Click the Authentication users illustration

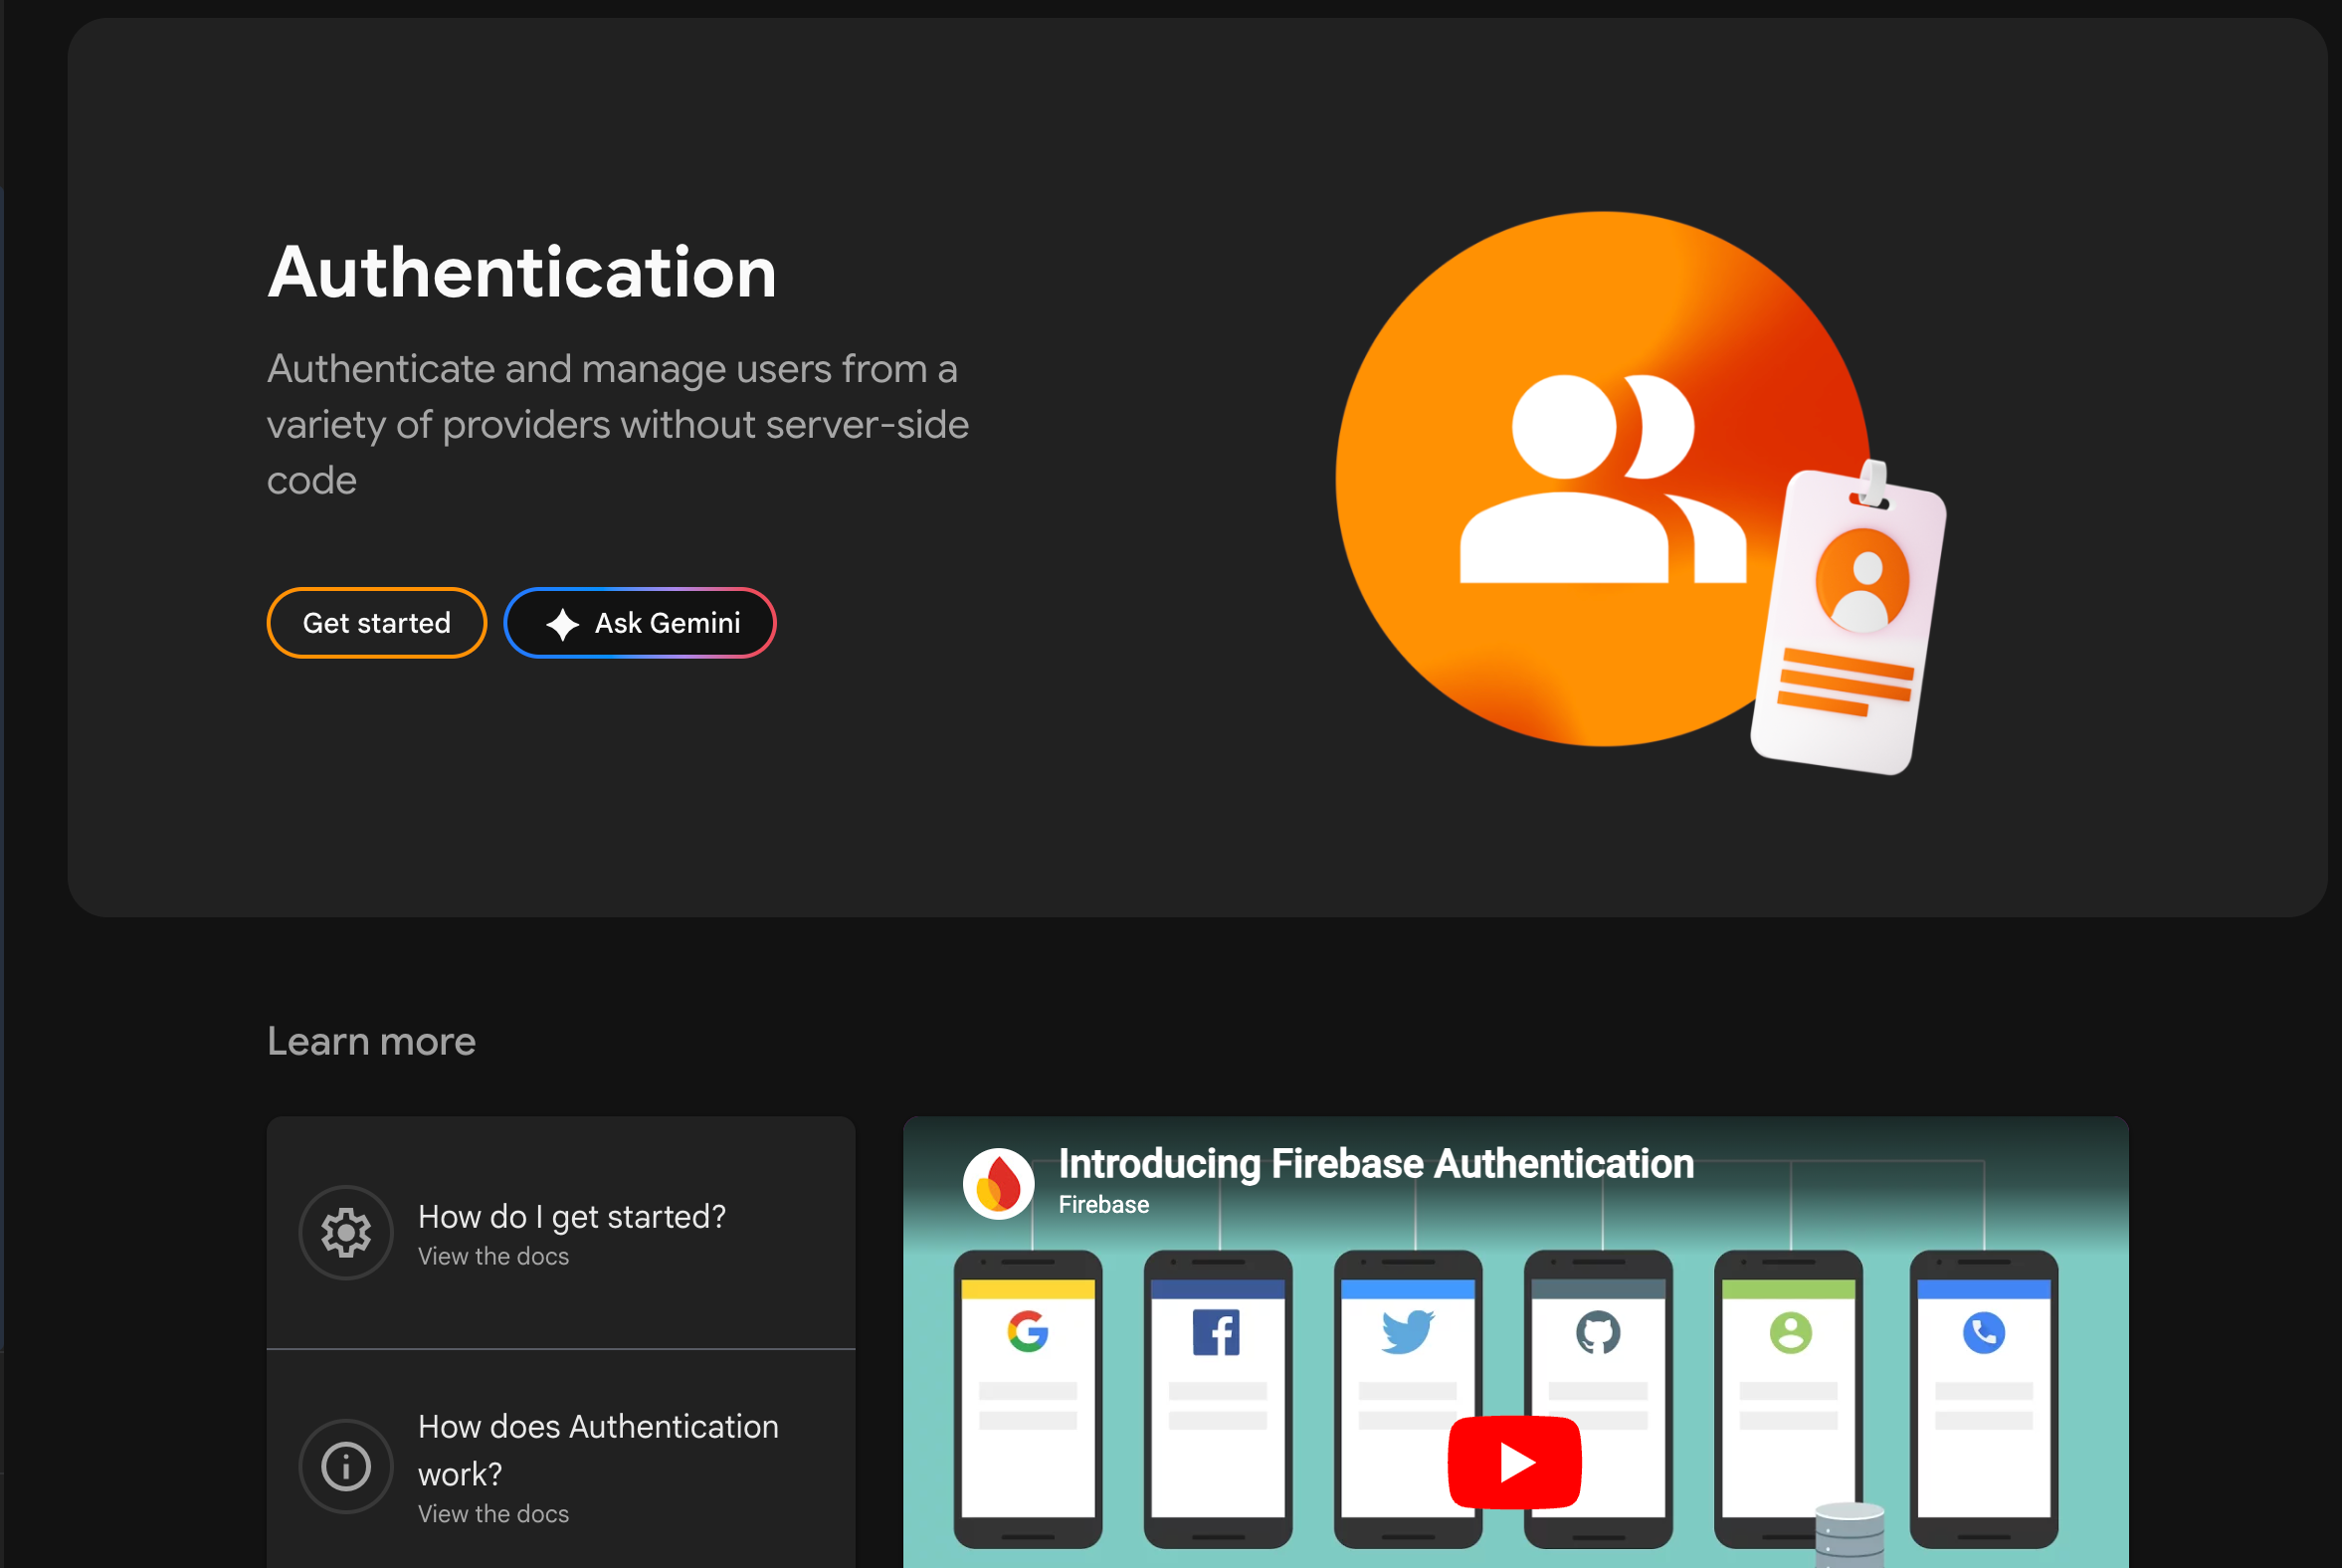[1603, 479]
